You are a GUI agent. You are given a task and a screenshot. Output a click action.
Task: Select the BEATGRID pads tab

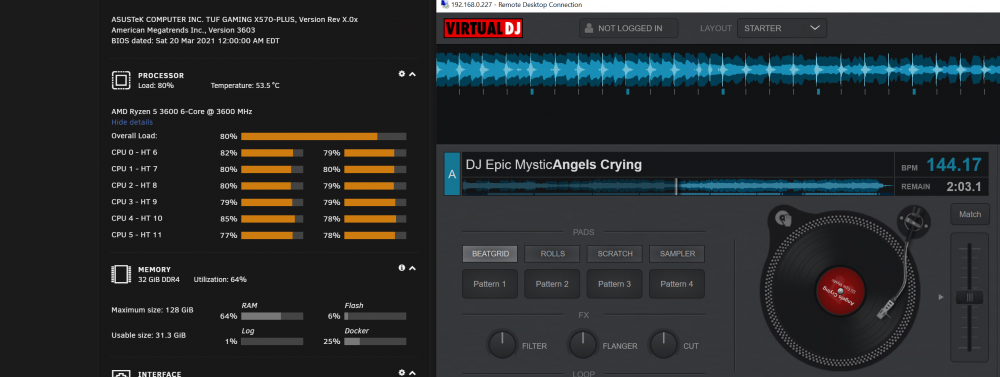point(490,254)
